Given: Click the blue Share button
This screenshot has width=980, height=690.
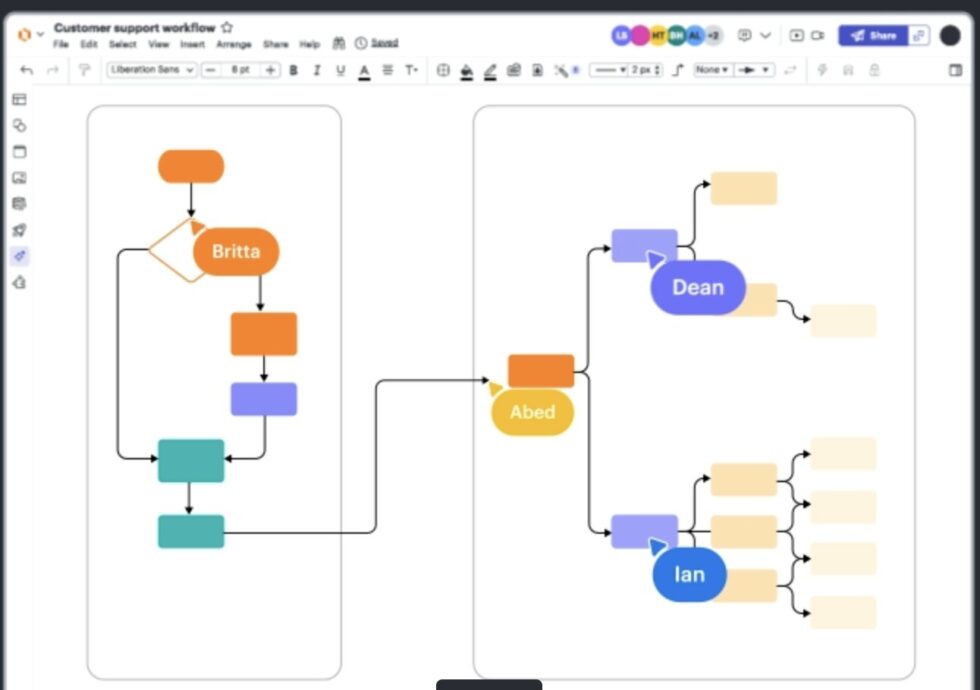Looking at the screenshot, I should tap(872, 35).
